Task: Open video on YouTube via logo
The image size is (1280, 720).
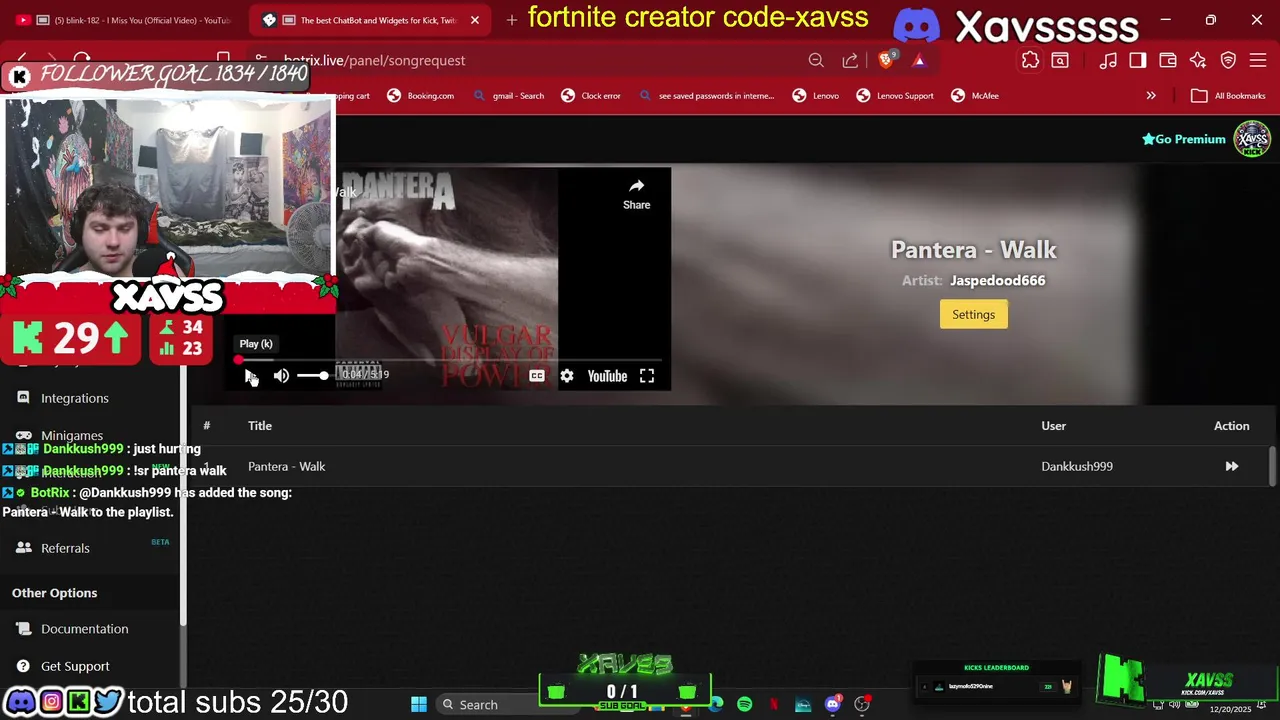Action: coord(607,376)
